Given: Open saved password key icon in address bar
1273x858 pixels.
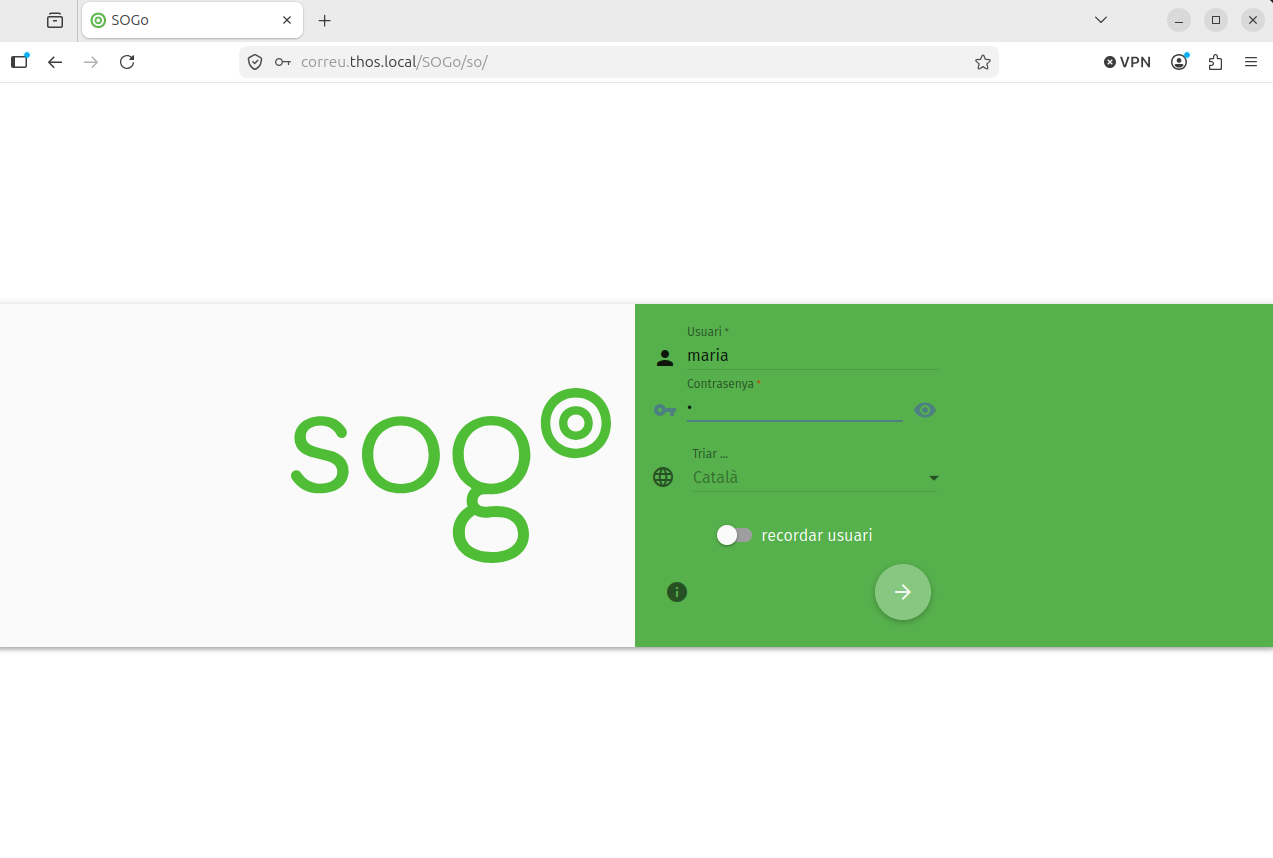Looking at the screenshot, I should coord(283,62).
